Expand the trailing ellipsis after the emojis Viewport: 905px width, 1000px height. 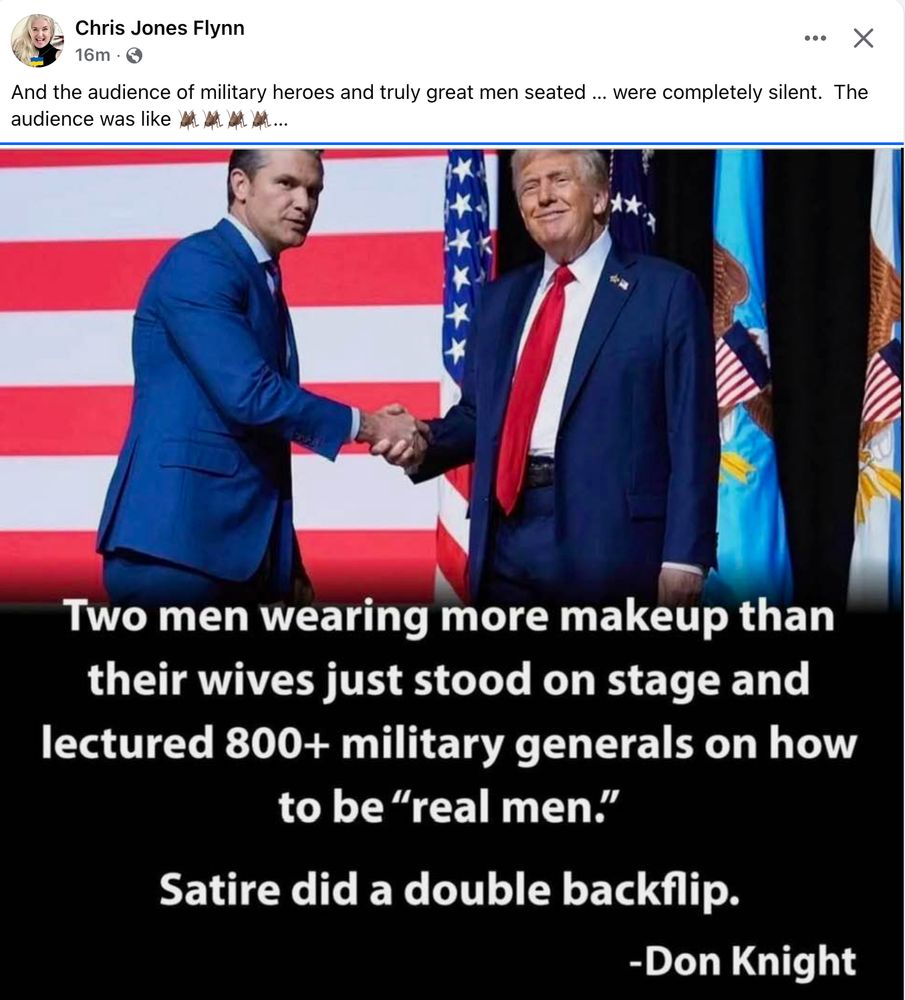281,121
